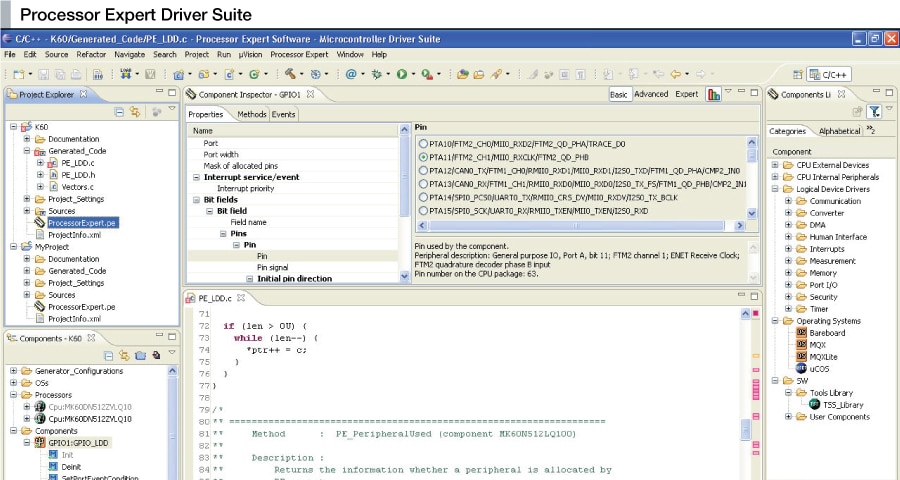Switch inspector to Advanced view
Screen dimensions: 900x480
[651, 94]
